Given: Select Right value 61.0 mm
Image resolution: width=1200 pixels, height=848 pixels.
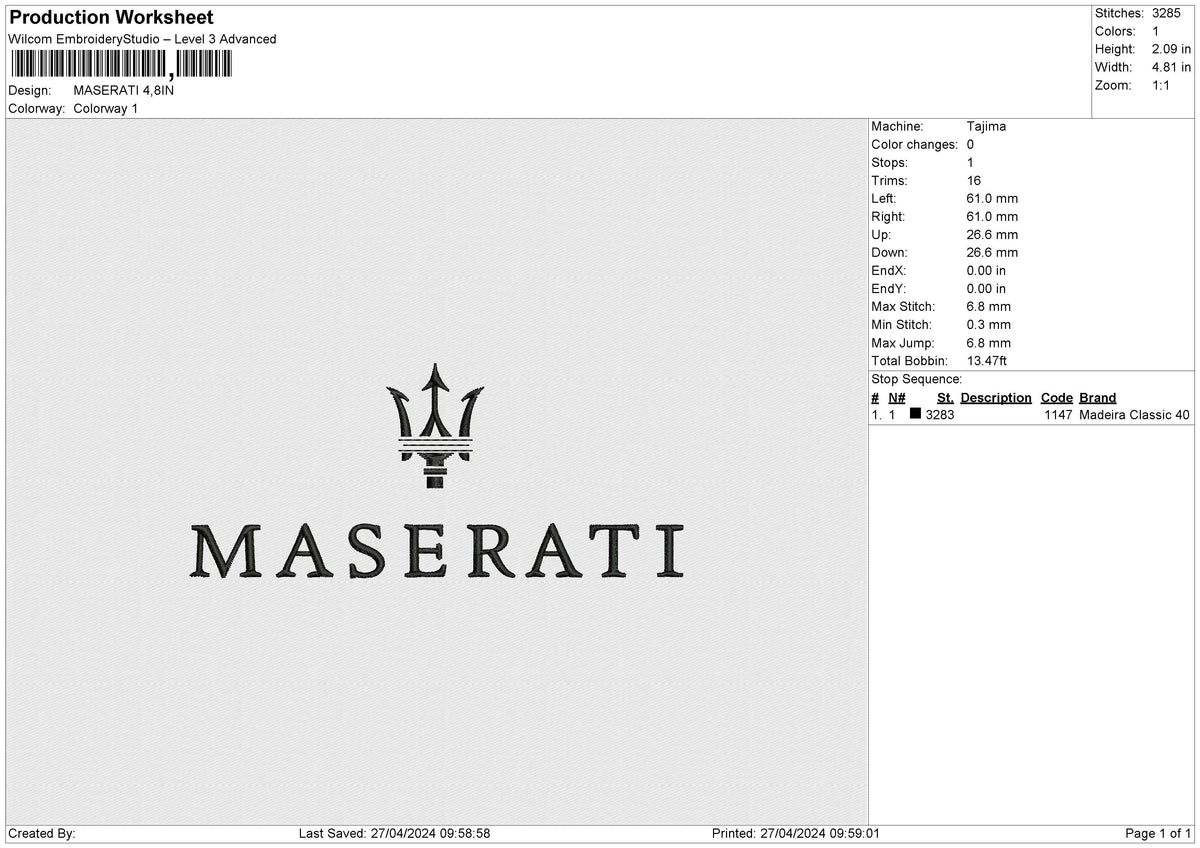Looking at the screenshot, I should (992, 216).
